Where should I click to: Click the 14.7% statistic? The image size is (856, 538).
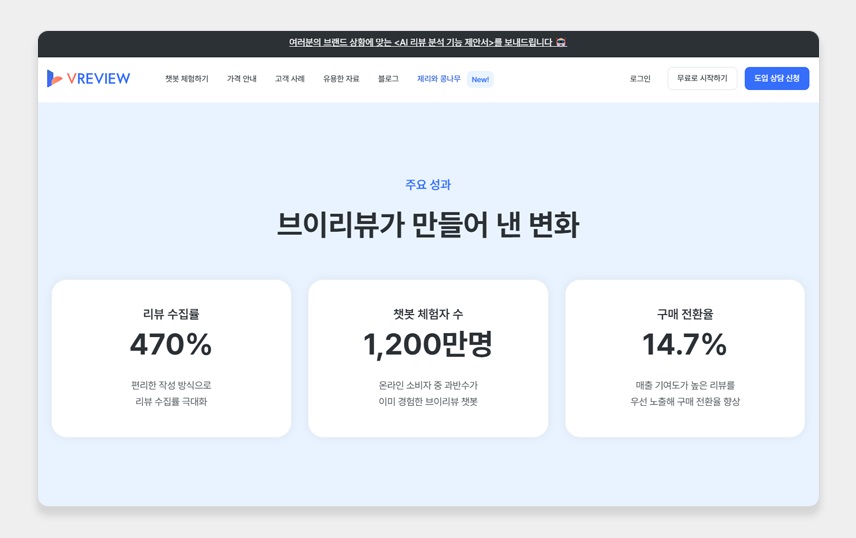pos(685,344)
